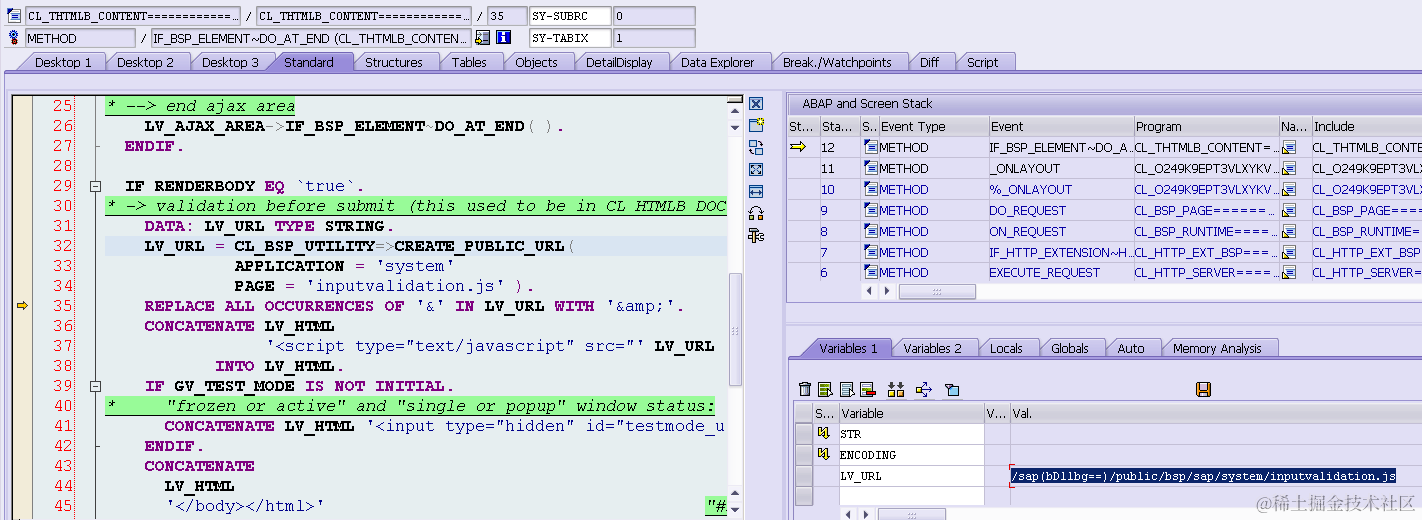
Task: Click line number 35 in the editor gutter
Action: (62, 306)
